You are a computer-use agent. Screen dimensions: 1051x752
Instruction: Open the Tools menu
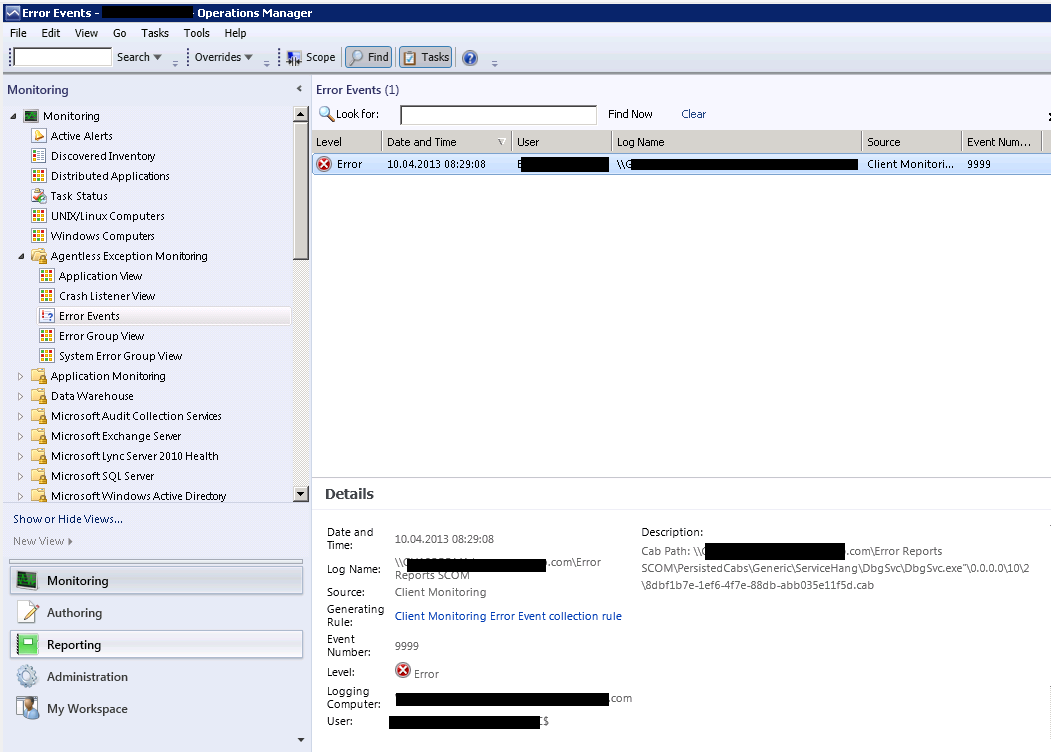pos(197,33)
